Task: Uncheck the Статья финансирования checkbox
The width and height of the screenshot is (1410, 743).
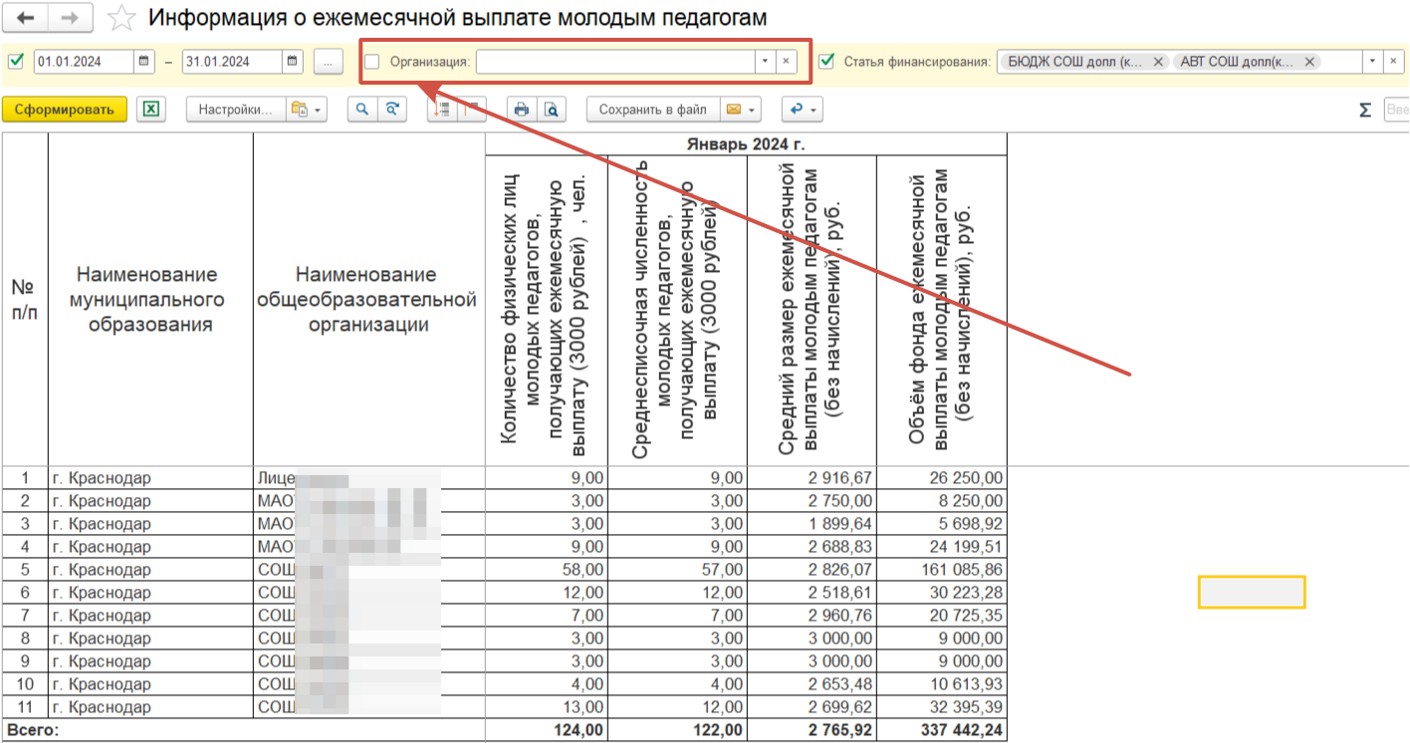Action: point(826,62)
